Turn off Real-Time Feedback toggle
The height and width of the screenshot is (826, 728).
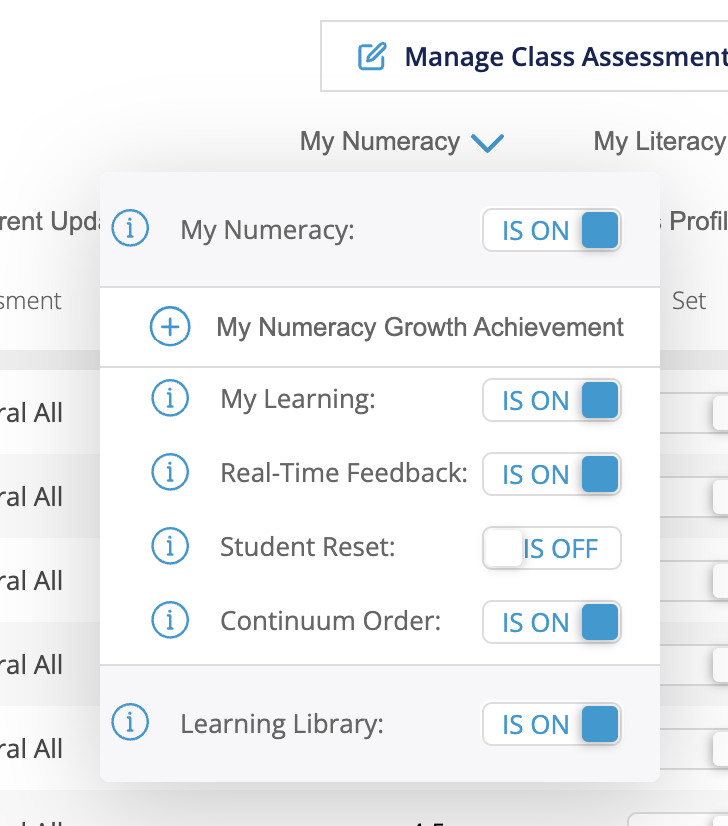[x=552, y=474]
